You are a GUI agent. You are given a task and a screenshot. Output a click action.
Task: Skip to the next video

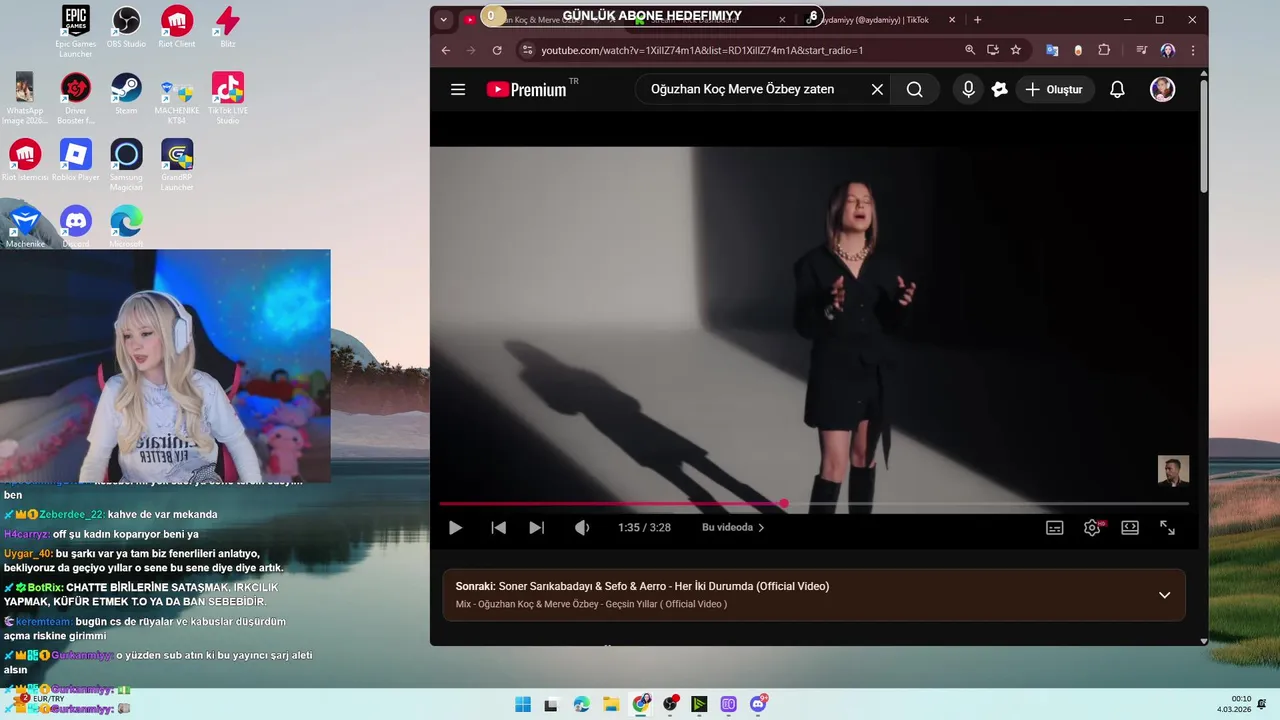point(536,527)
